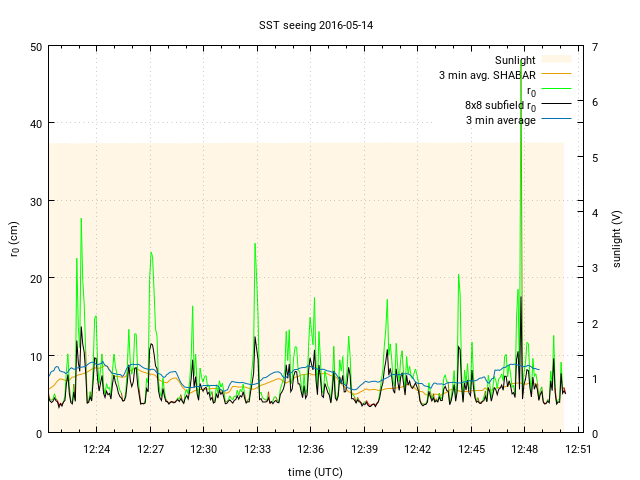Click the 12:48 time axis tick label
640x480 pixels.
pos(525,450)
